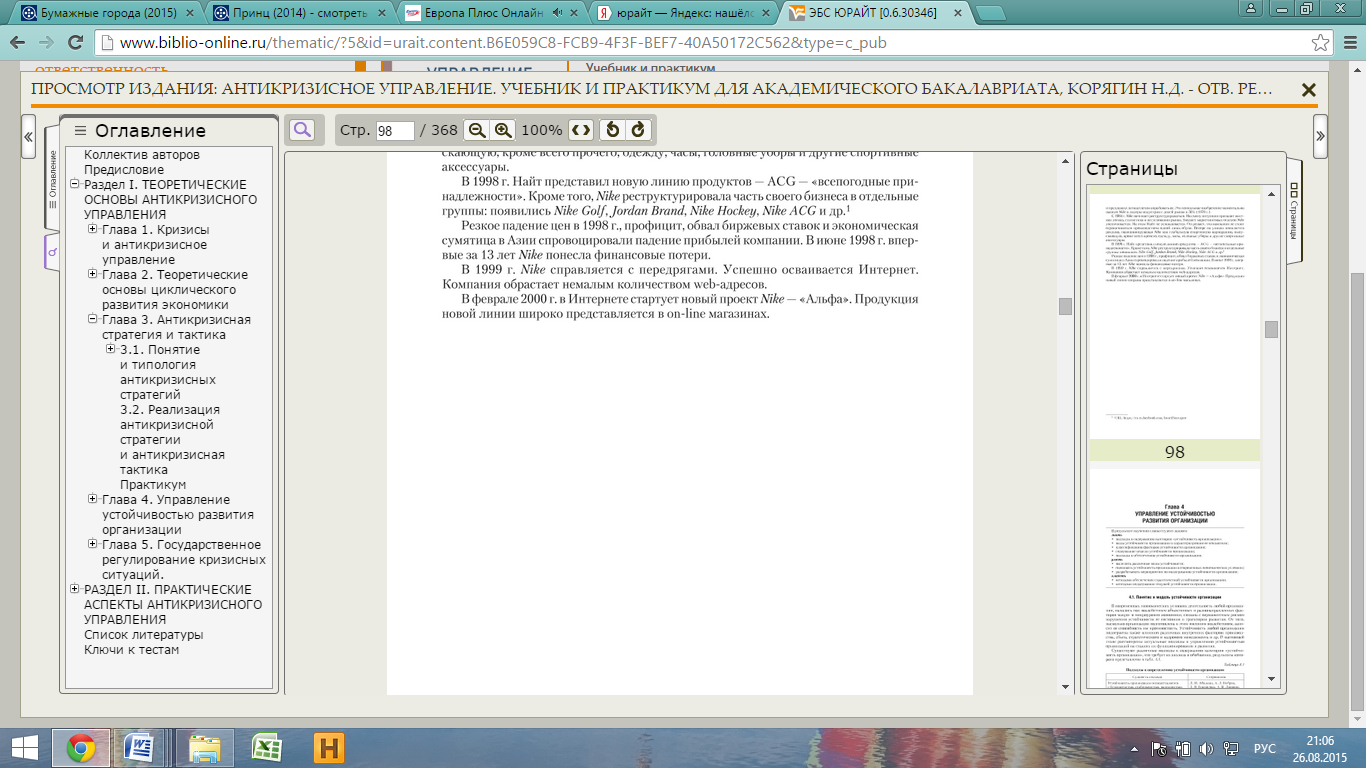Switch to юрайт — Яндекс tab
This screenshot has width=1366, height=768.
click(x=683, y=14)
